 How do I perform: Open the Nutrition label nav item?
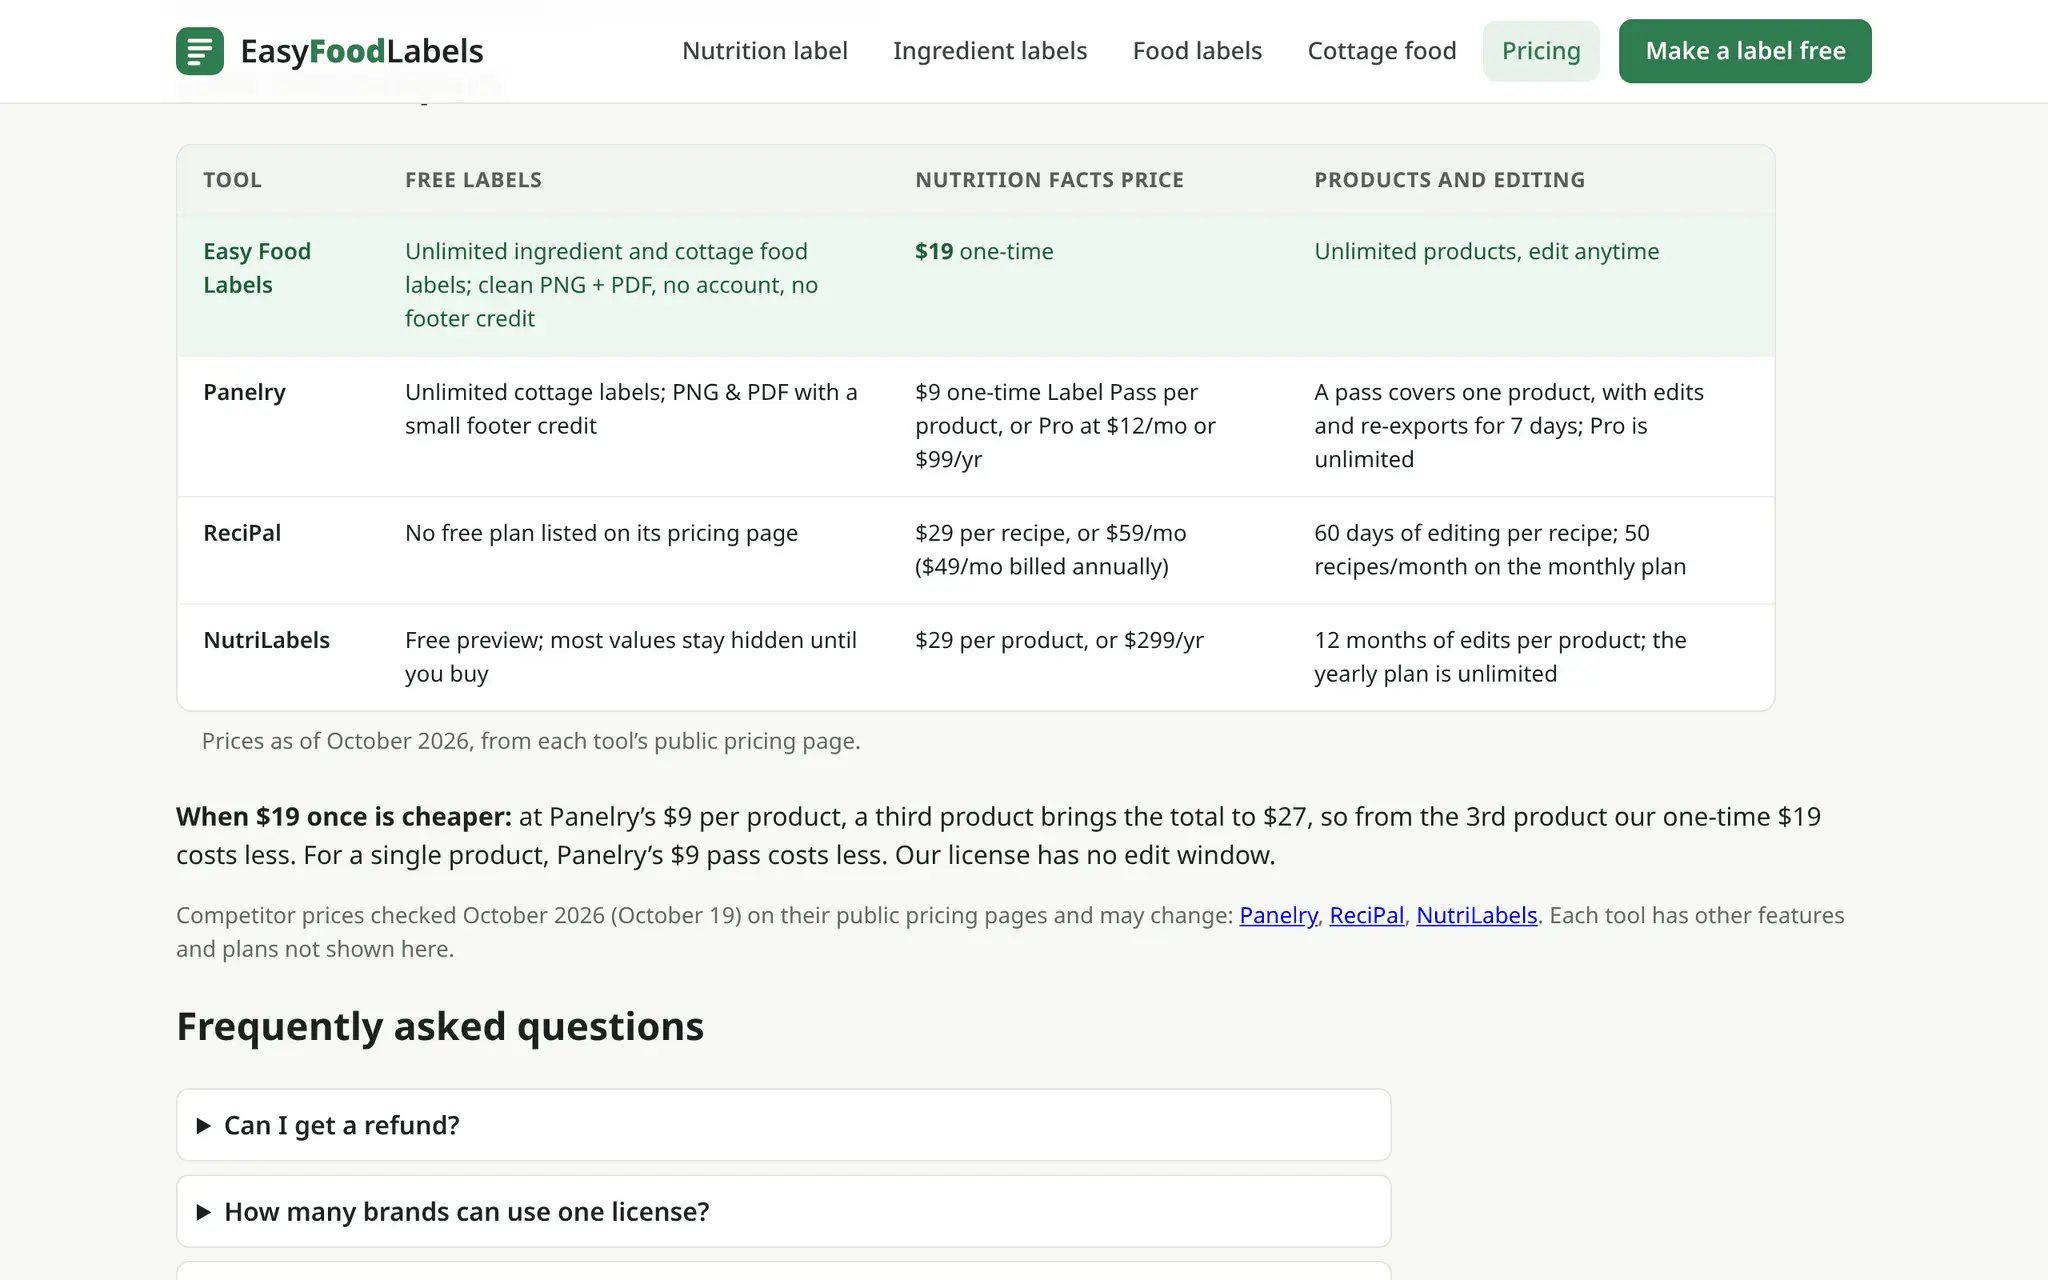coord(765,51)
